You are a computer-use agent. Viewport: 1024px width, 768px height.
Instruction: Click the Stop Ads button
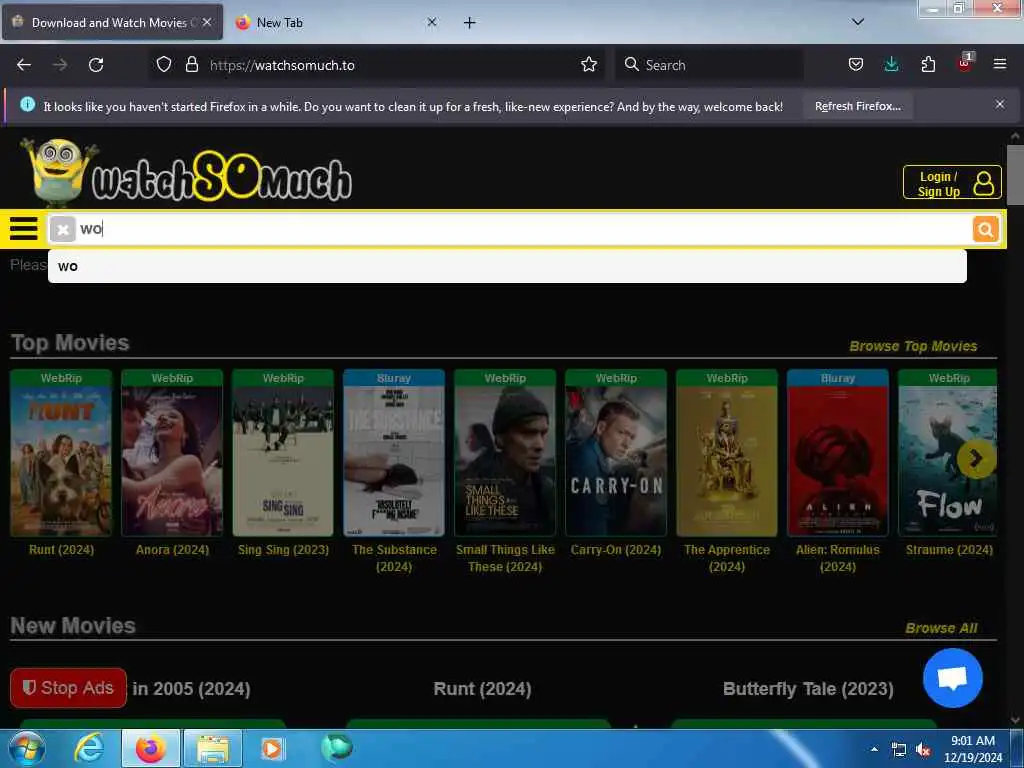[x=69, y=688]
